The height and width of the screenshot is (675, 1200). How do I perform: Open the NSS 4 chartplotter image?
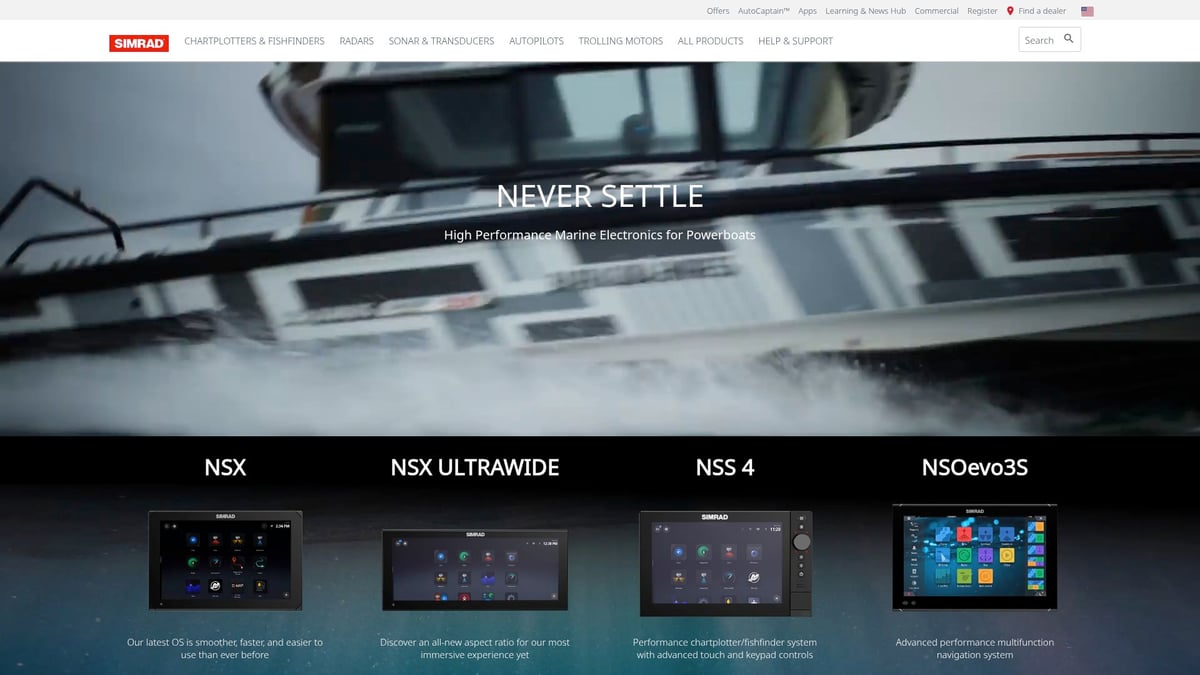[725, 563]
